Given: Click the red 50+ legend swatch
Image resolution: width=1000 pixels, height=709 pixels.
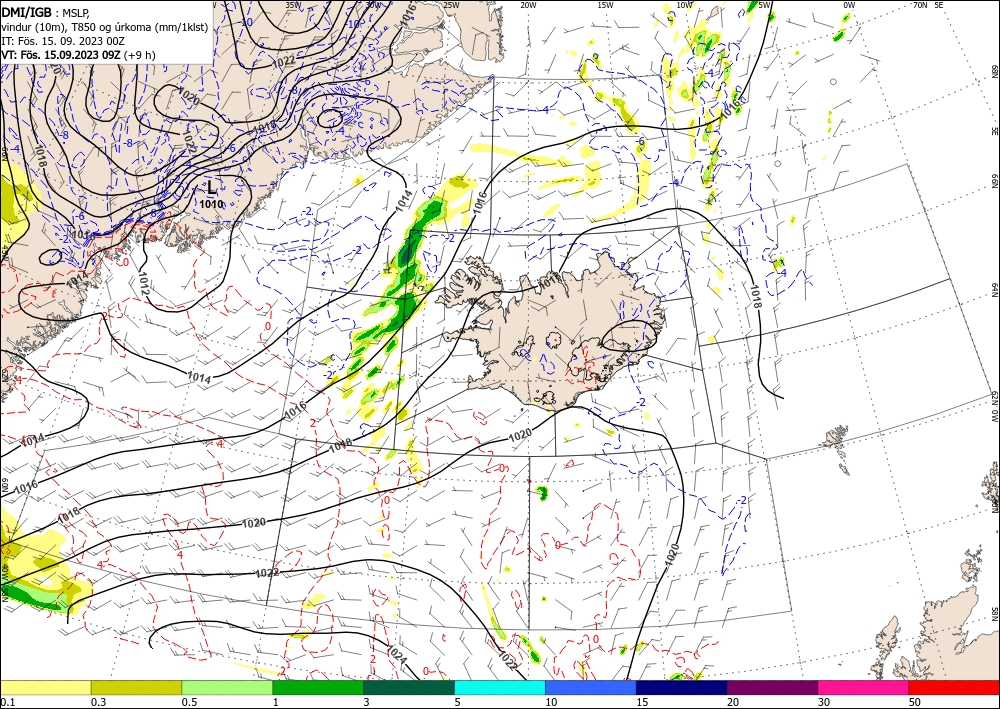Looking at the screenshot, I should pos(954,687).
